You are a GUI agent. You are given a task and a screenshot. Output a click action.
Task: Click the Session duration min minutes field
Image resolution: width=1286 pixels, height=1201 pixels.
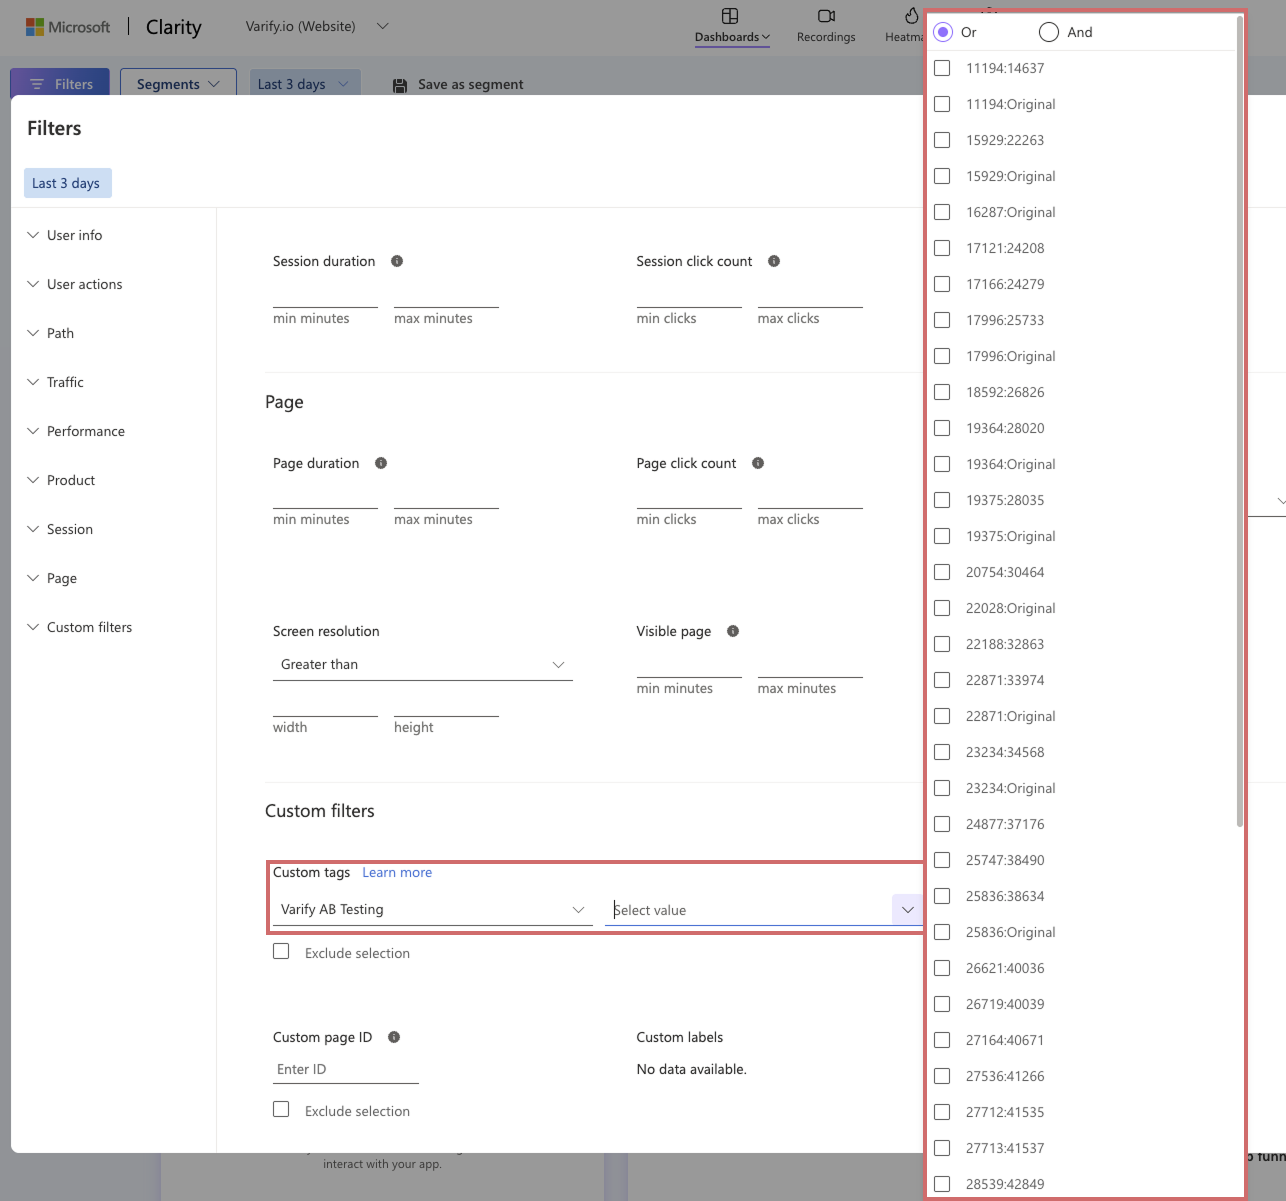(325, 295)
